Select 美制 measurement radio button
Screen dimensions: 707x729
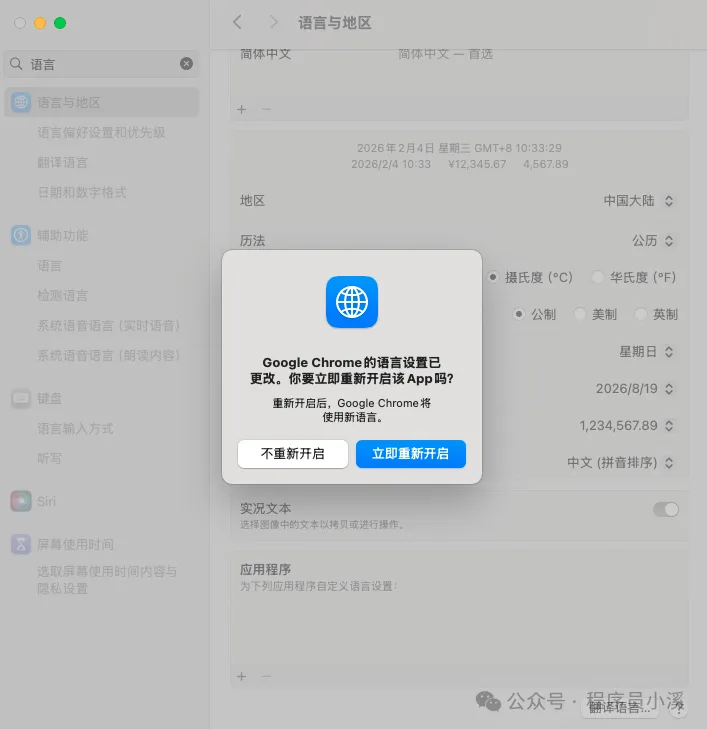point(580,314)
